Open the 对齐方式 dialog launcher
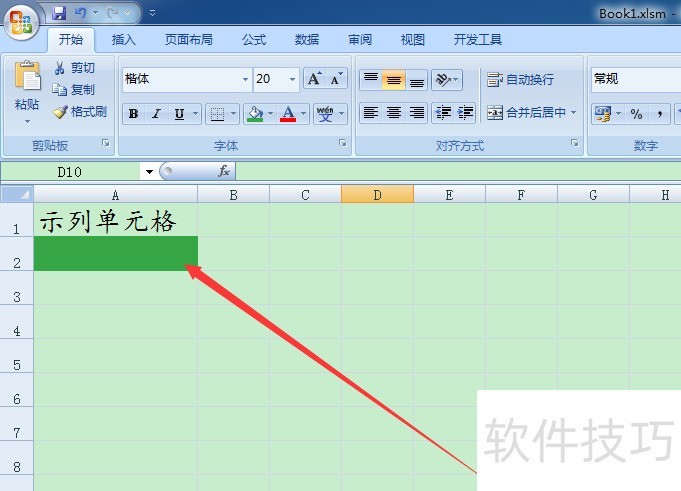 [x=575, y=143]
